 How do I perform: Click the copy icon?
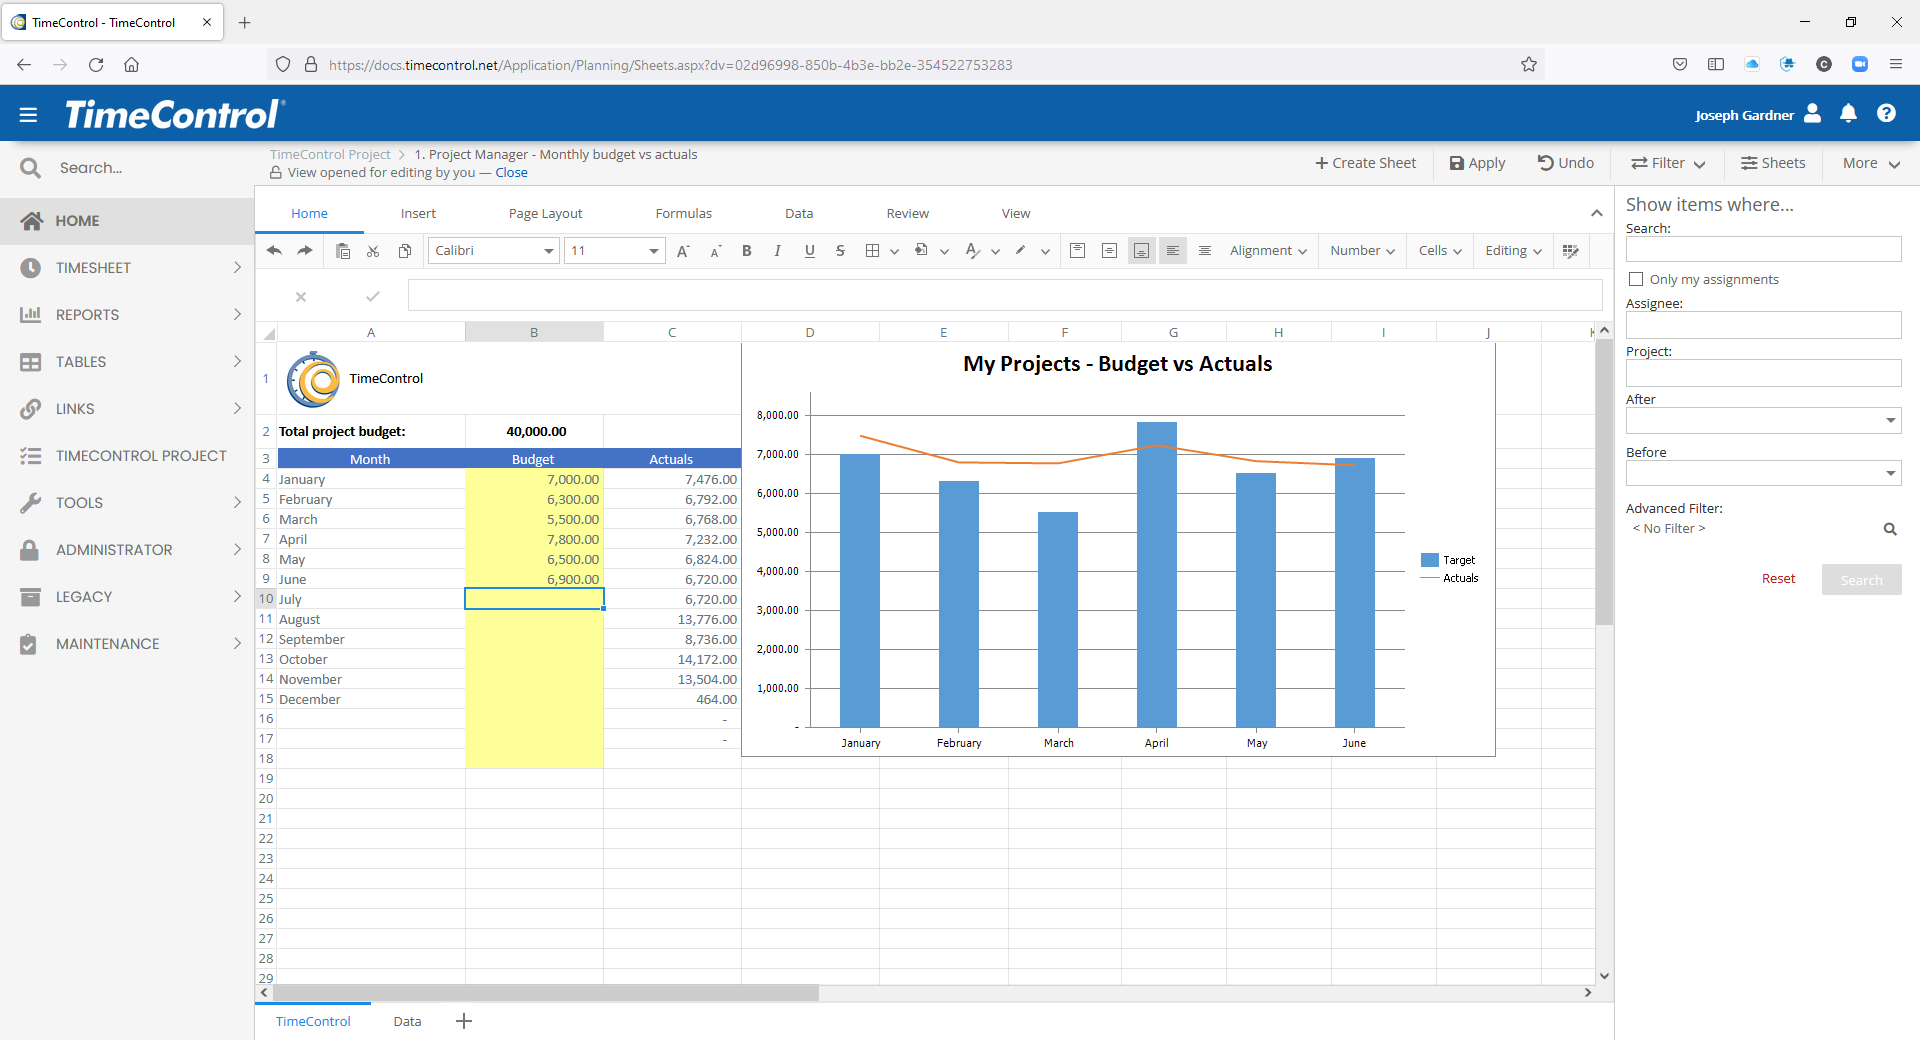pos(405,251)
